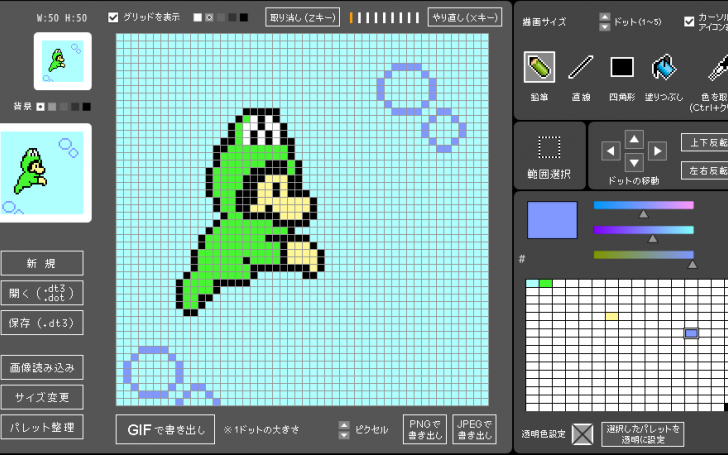Pick the periwinkle blue palette swatch
Image resolution: width=728 pixels, height=455 pixels.
coord(691,333)
